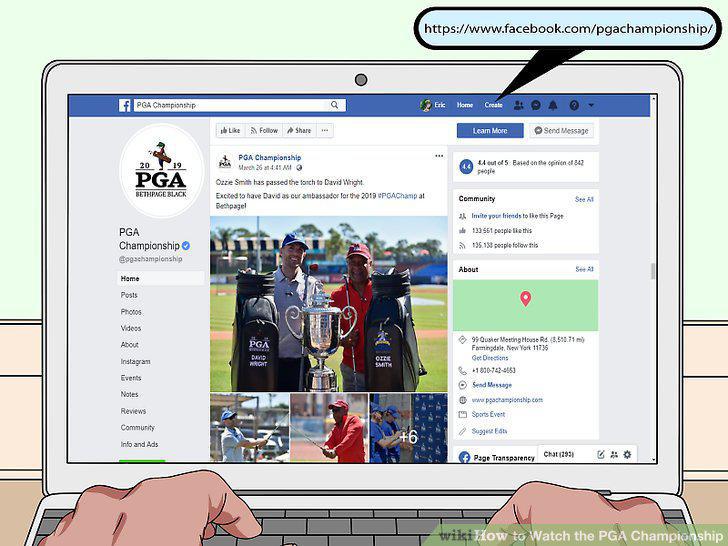Screen dimensions: 728x546
Task: Open the main photo with trophy
Action: [x=329, y=304]
